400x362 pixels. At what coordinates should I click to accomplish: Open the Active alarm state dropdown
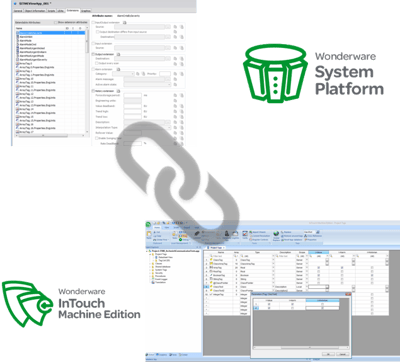coord(147,85)
